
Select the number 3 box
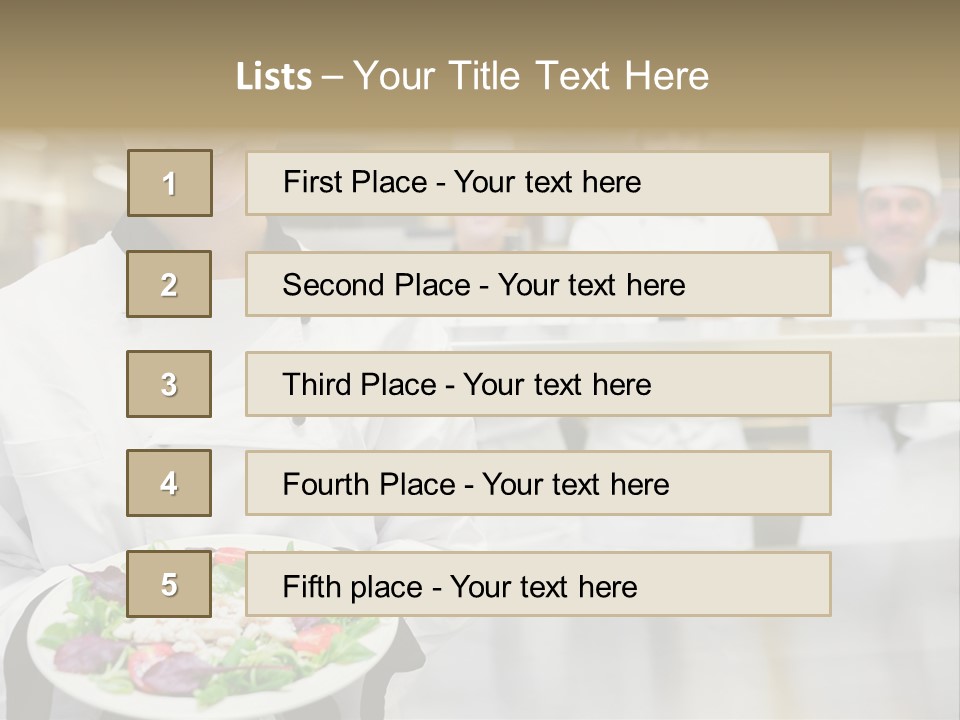point(170,384)
